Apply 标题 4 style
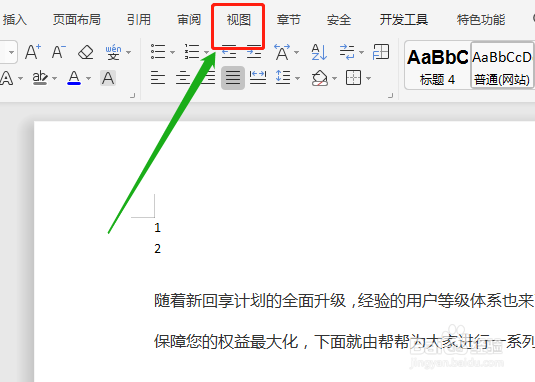 tap(438, 65)
